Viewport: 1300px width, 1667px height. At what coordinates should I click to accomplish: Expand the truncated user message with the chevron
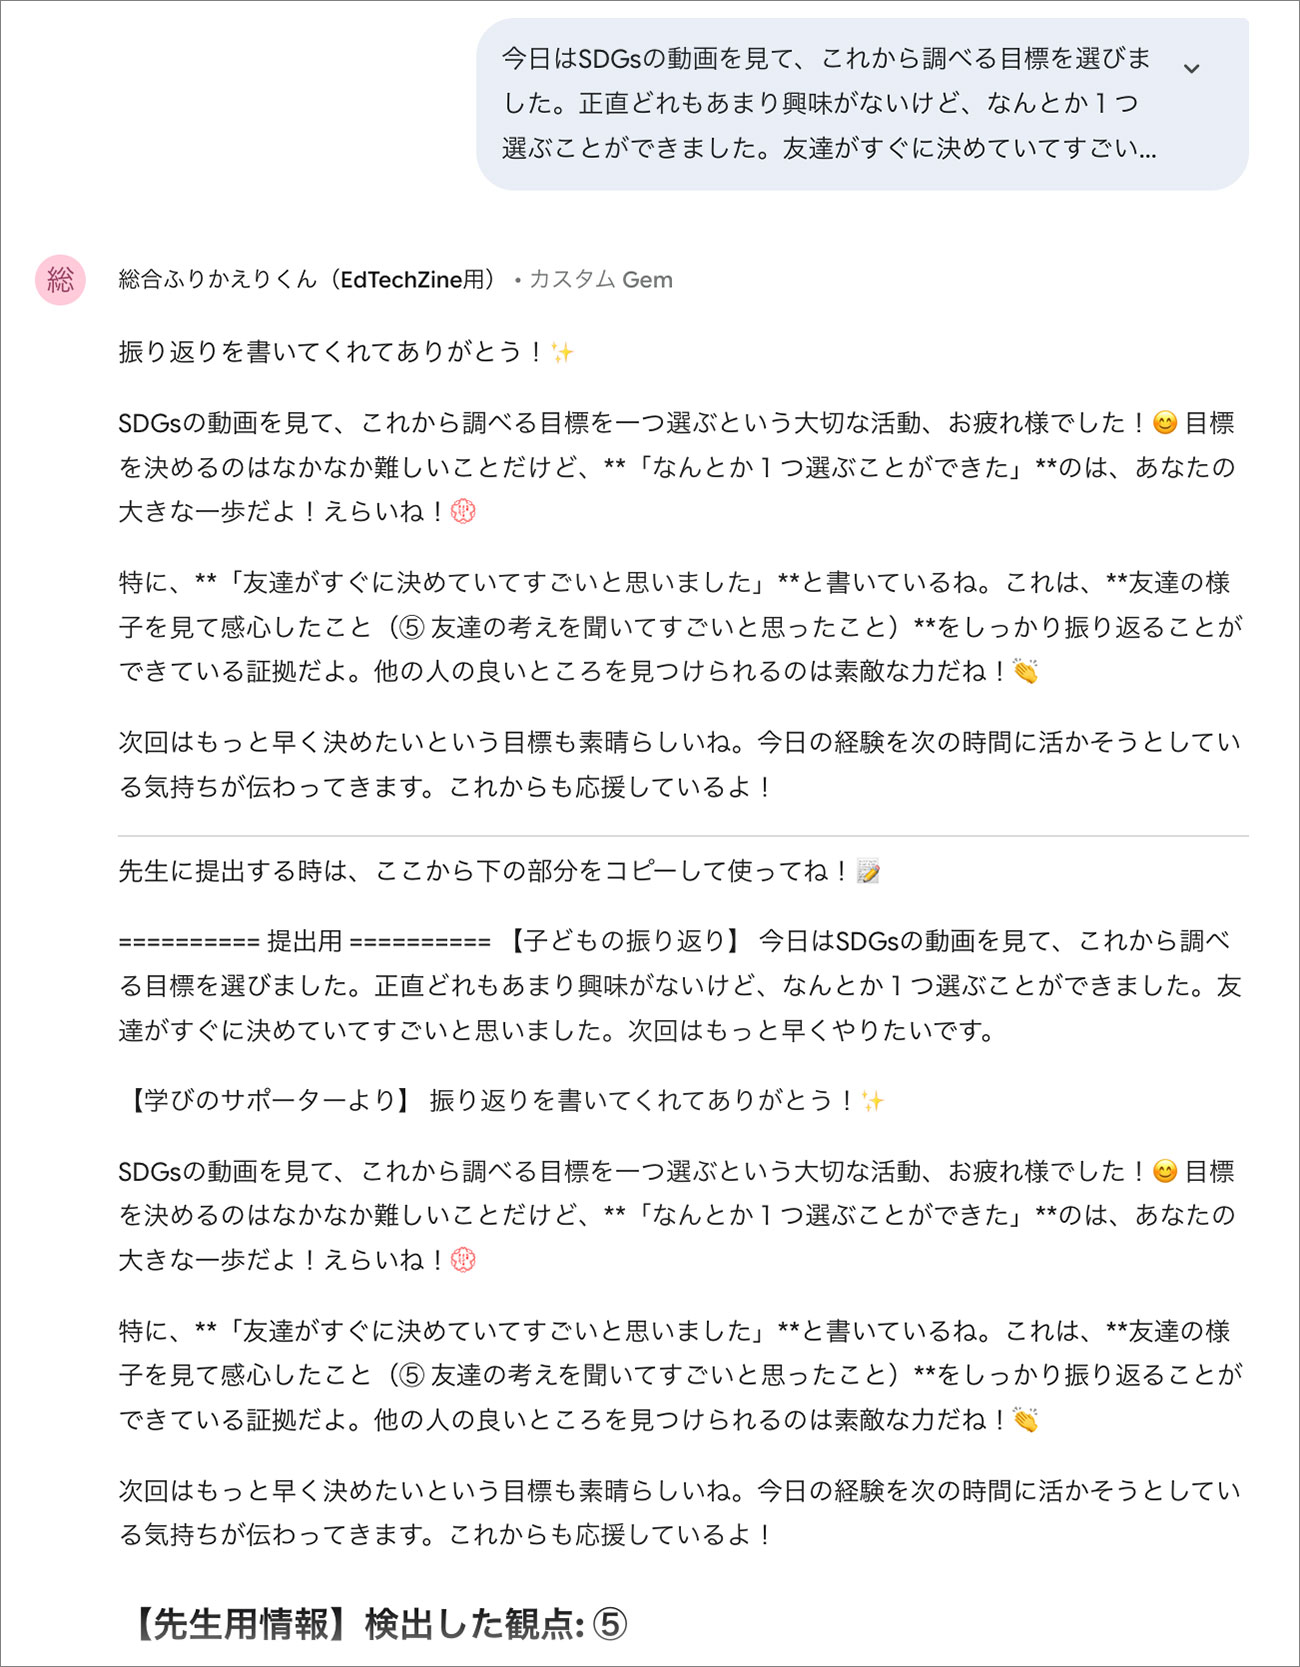point(1190,70)
